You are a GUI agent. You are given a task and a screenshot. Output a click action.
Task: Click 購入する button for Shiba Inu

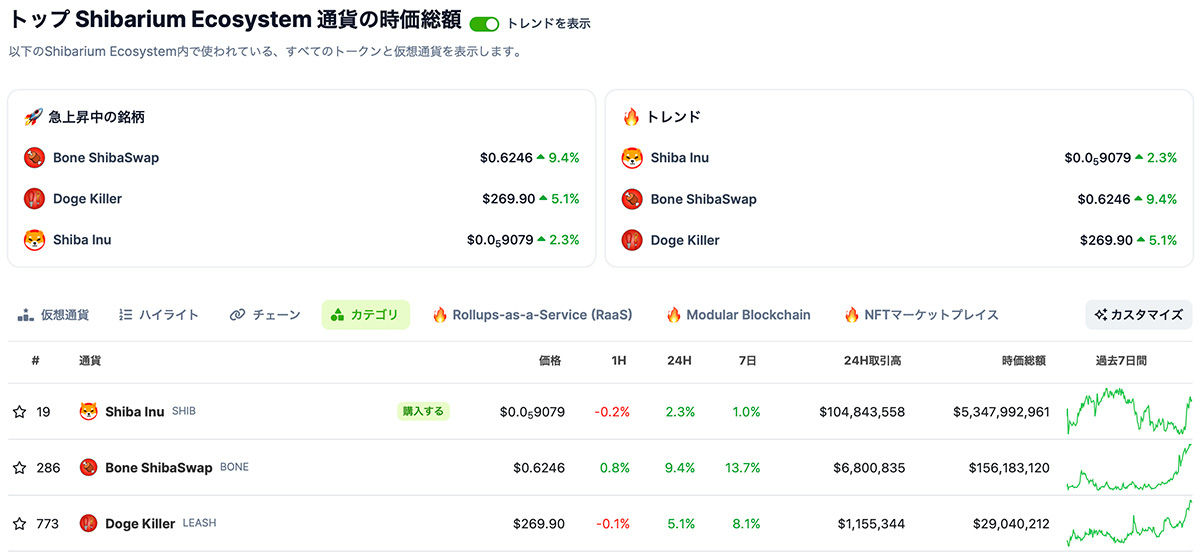click(x=423, y=411)
